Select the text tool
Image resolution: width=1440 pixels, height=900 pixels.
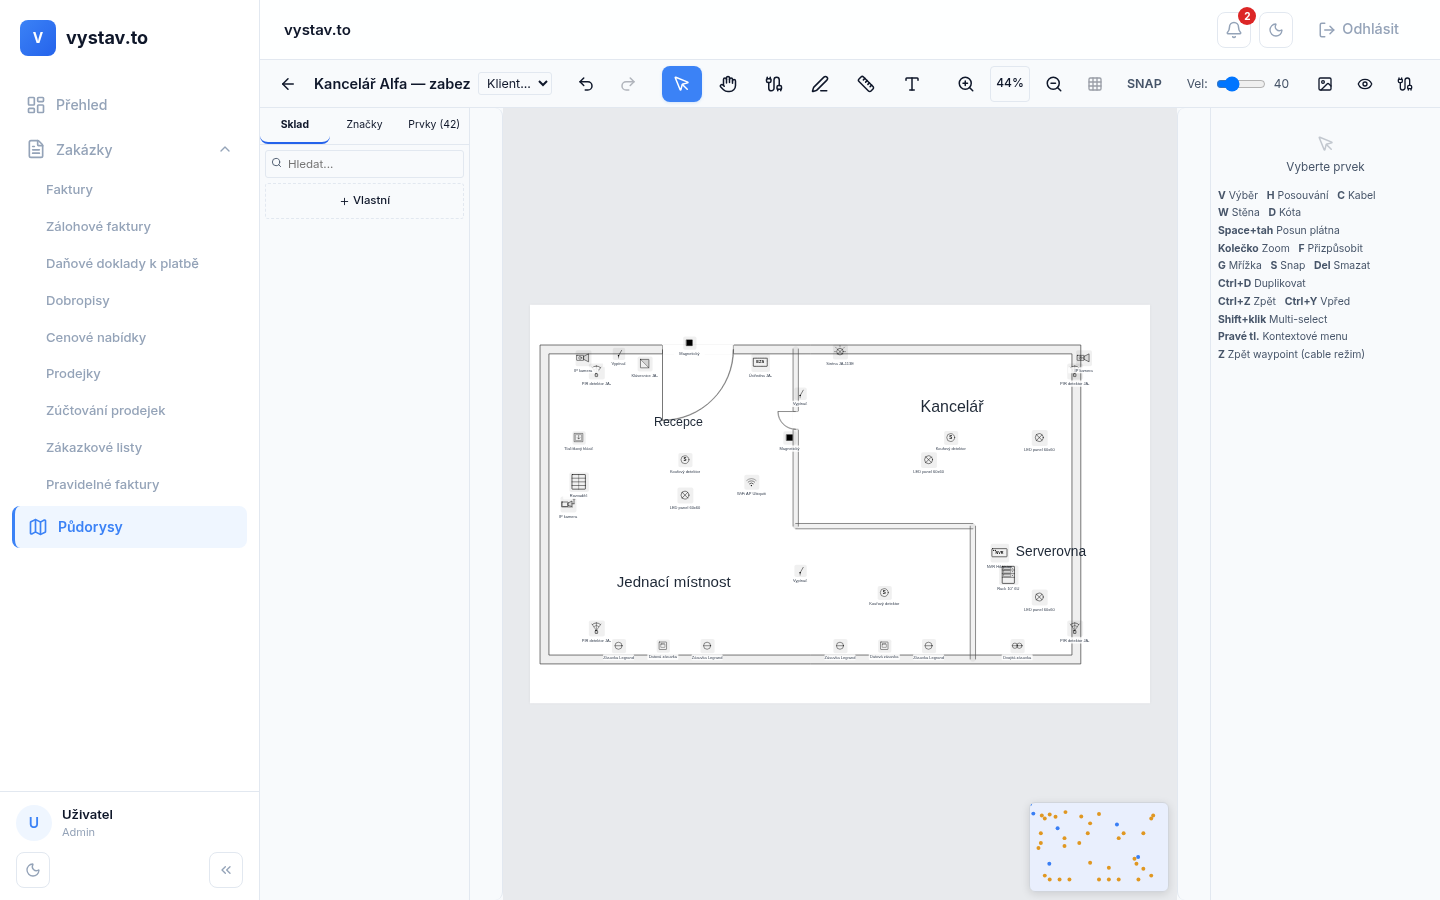coord(912,84)
